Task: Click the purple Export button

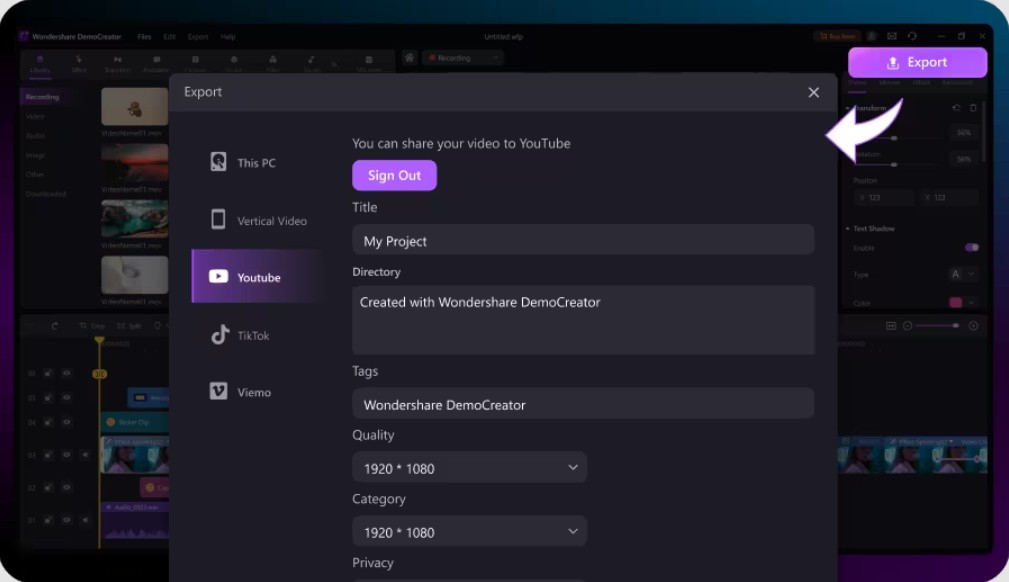Action: tap(917, 62)
